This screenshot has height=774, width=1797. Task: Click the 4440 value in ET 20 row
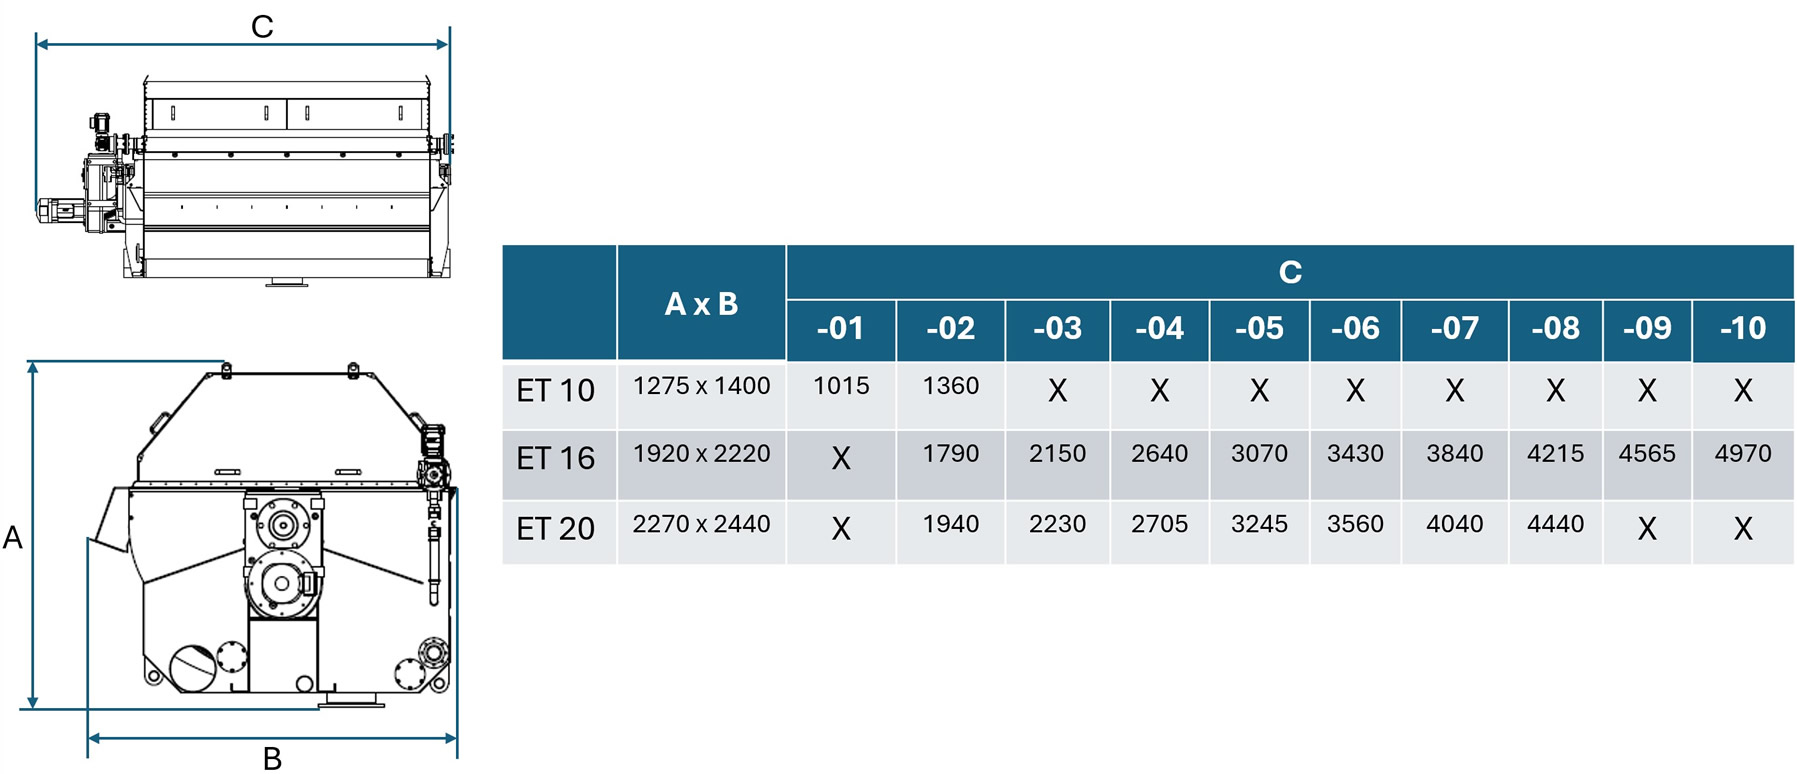pos(1555,524)
